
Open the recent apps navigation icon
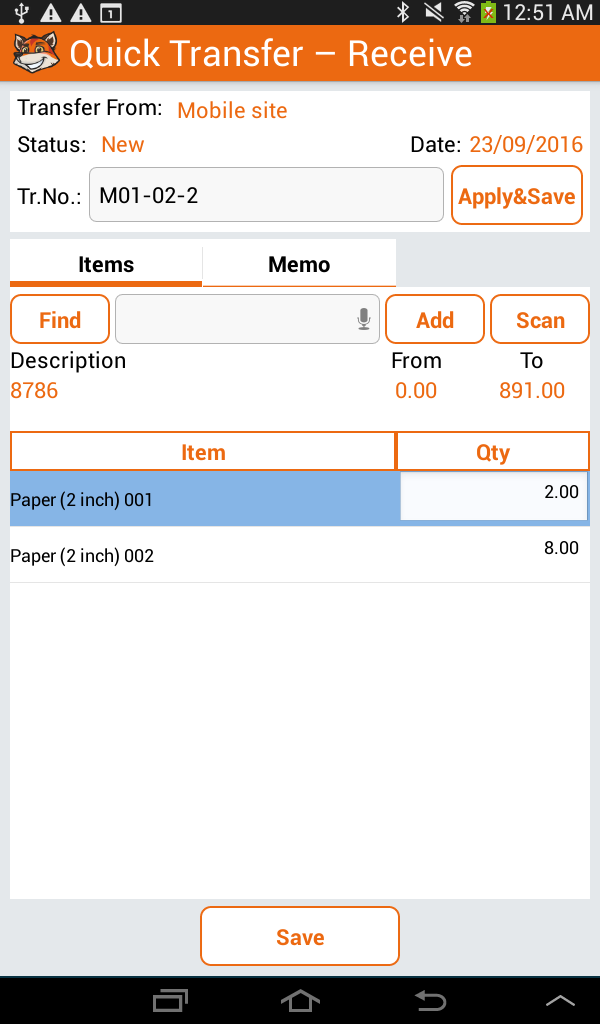[170, 1000]
